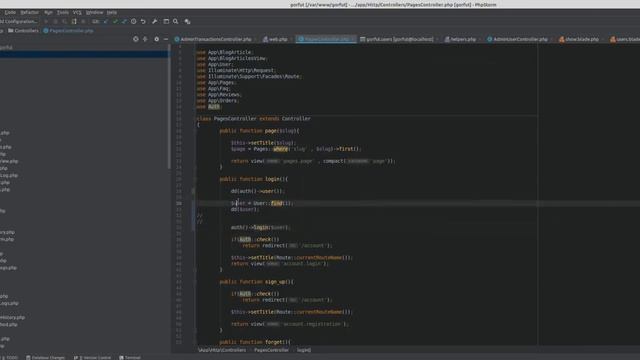Click "auth()->login($user);" line
The height and width of the screenshot is (360, 640).
point(260,227)
